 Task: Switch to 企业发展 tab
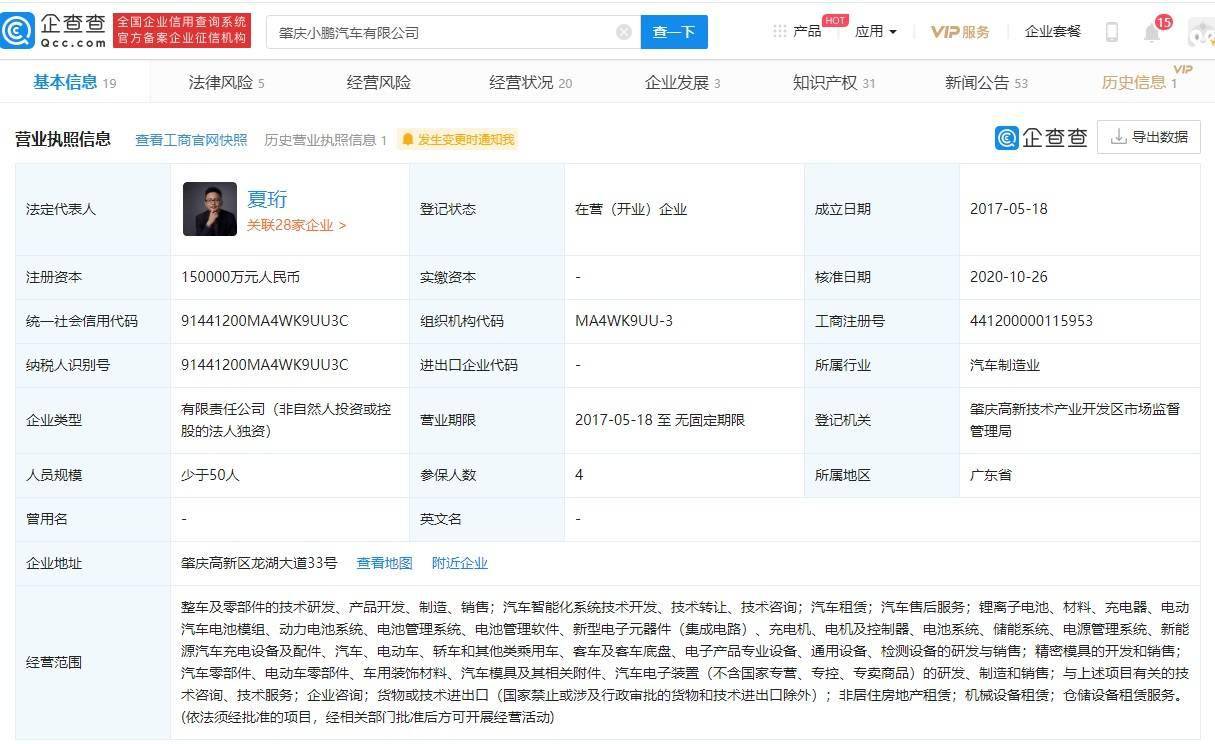[682, 82]
